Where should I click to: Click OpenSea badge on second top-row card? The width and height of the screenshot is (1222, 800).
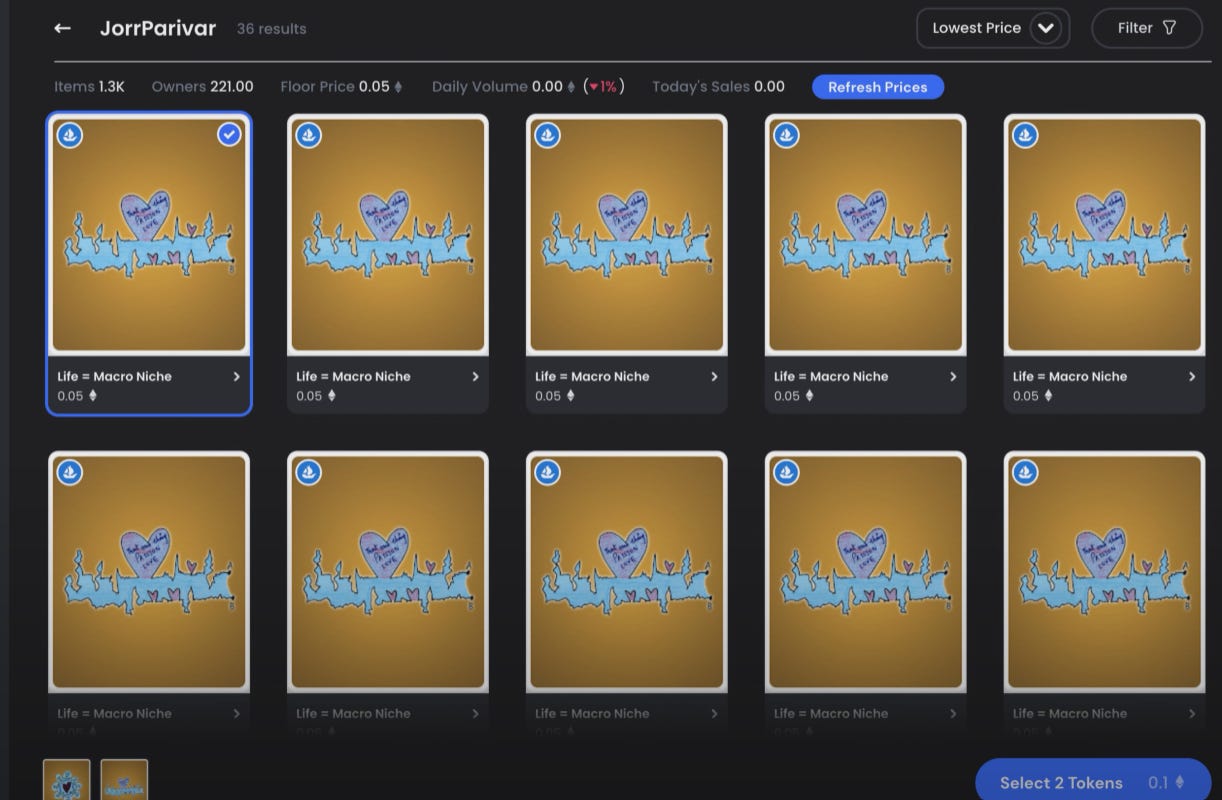tap(308, 135)
